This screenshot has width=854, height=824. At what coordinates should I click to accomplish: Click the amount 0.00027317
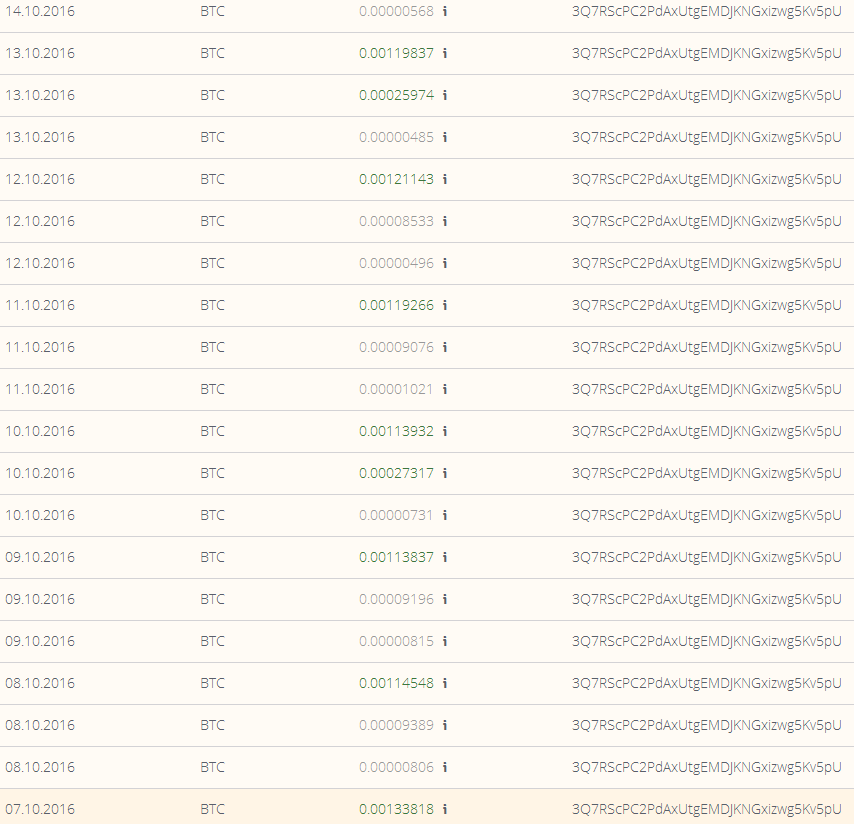[x=396, y=473]
